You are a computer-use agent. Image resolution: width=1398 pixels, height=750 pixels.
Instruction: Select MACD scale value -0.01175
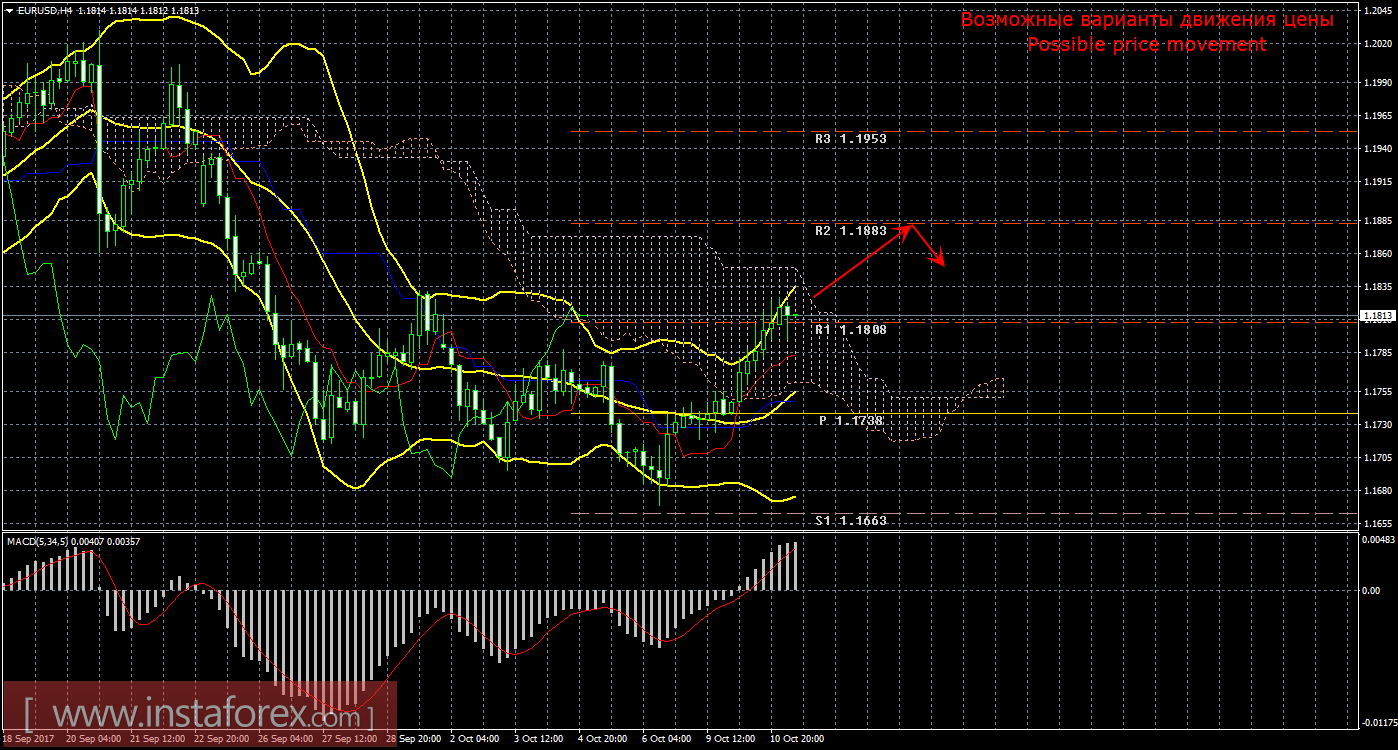[1378, 723]
